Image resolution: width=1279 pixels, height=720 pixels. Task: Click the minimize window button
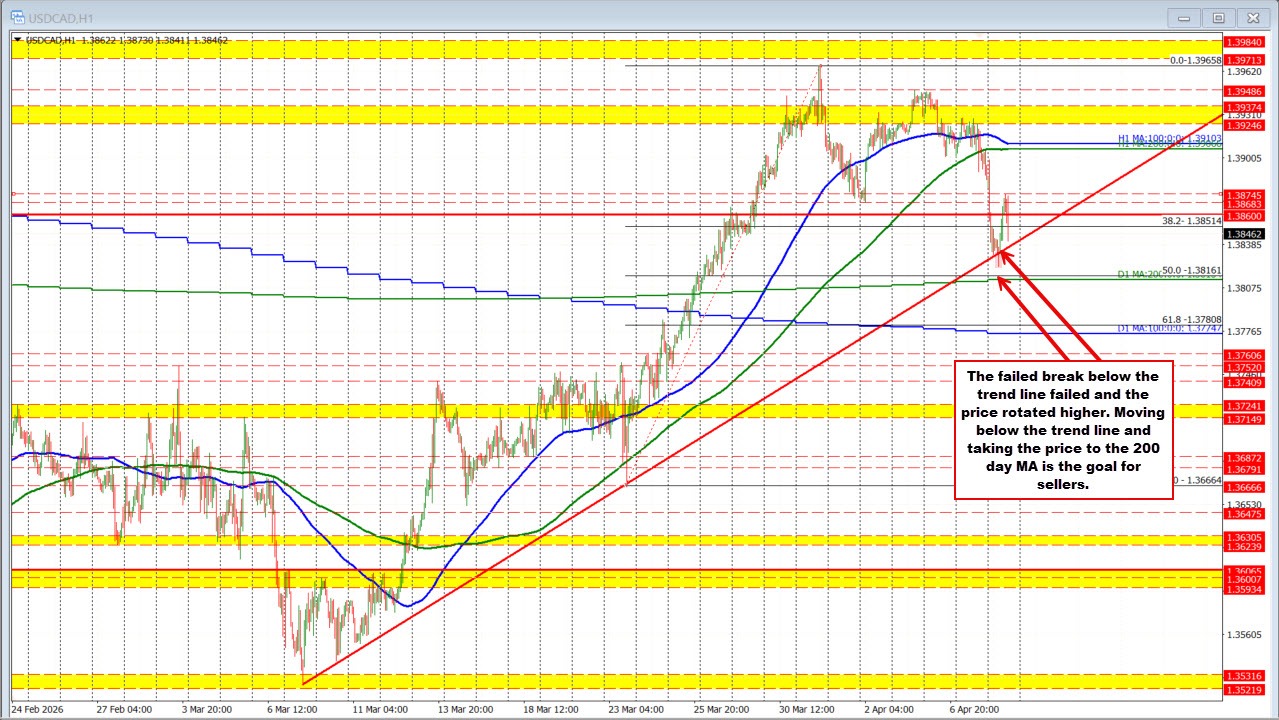pyautogui.click(x=1183, y=17)
